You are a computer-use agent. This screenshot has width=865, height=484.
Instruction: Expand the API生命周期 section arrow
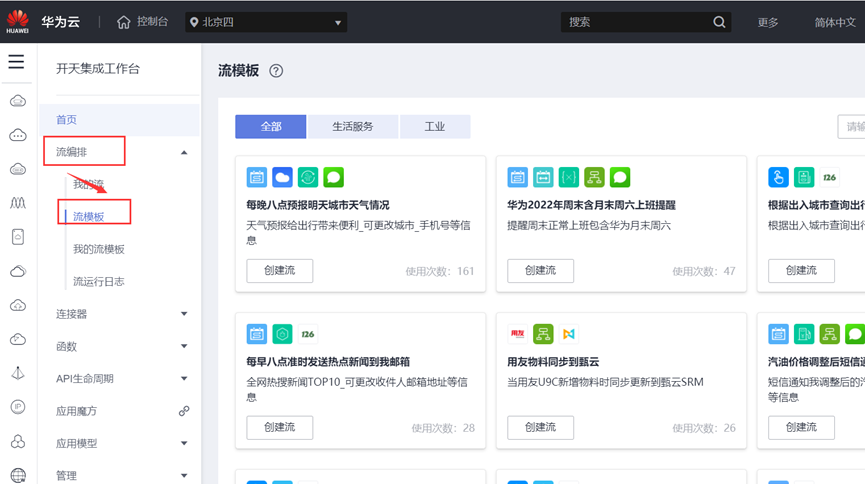point(184,379)
